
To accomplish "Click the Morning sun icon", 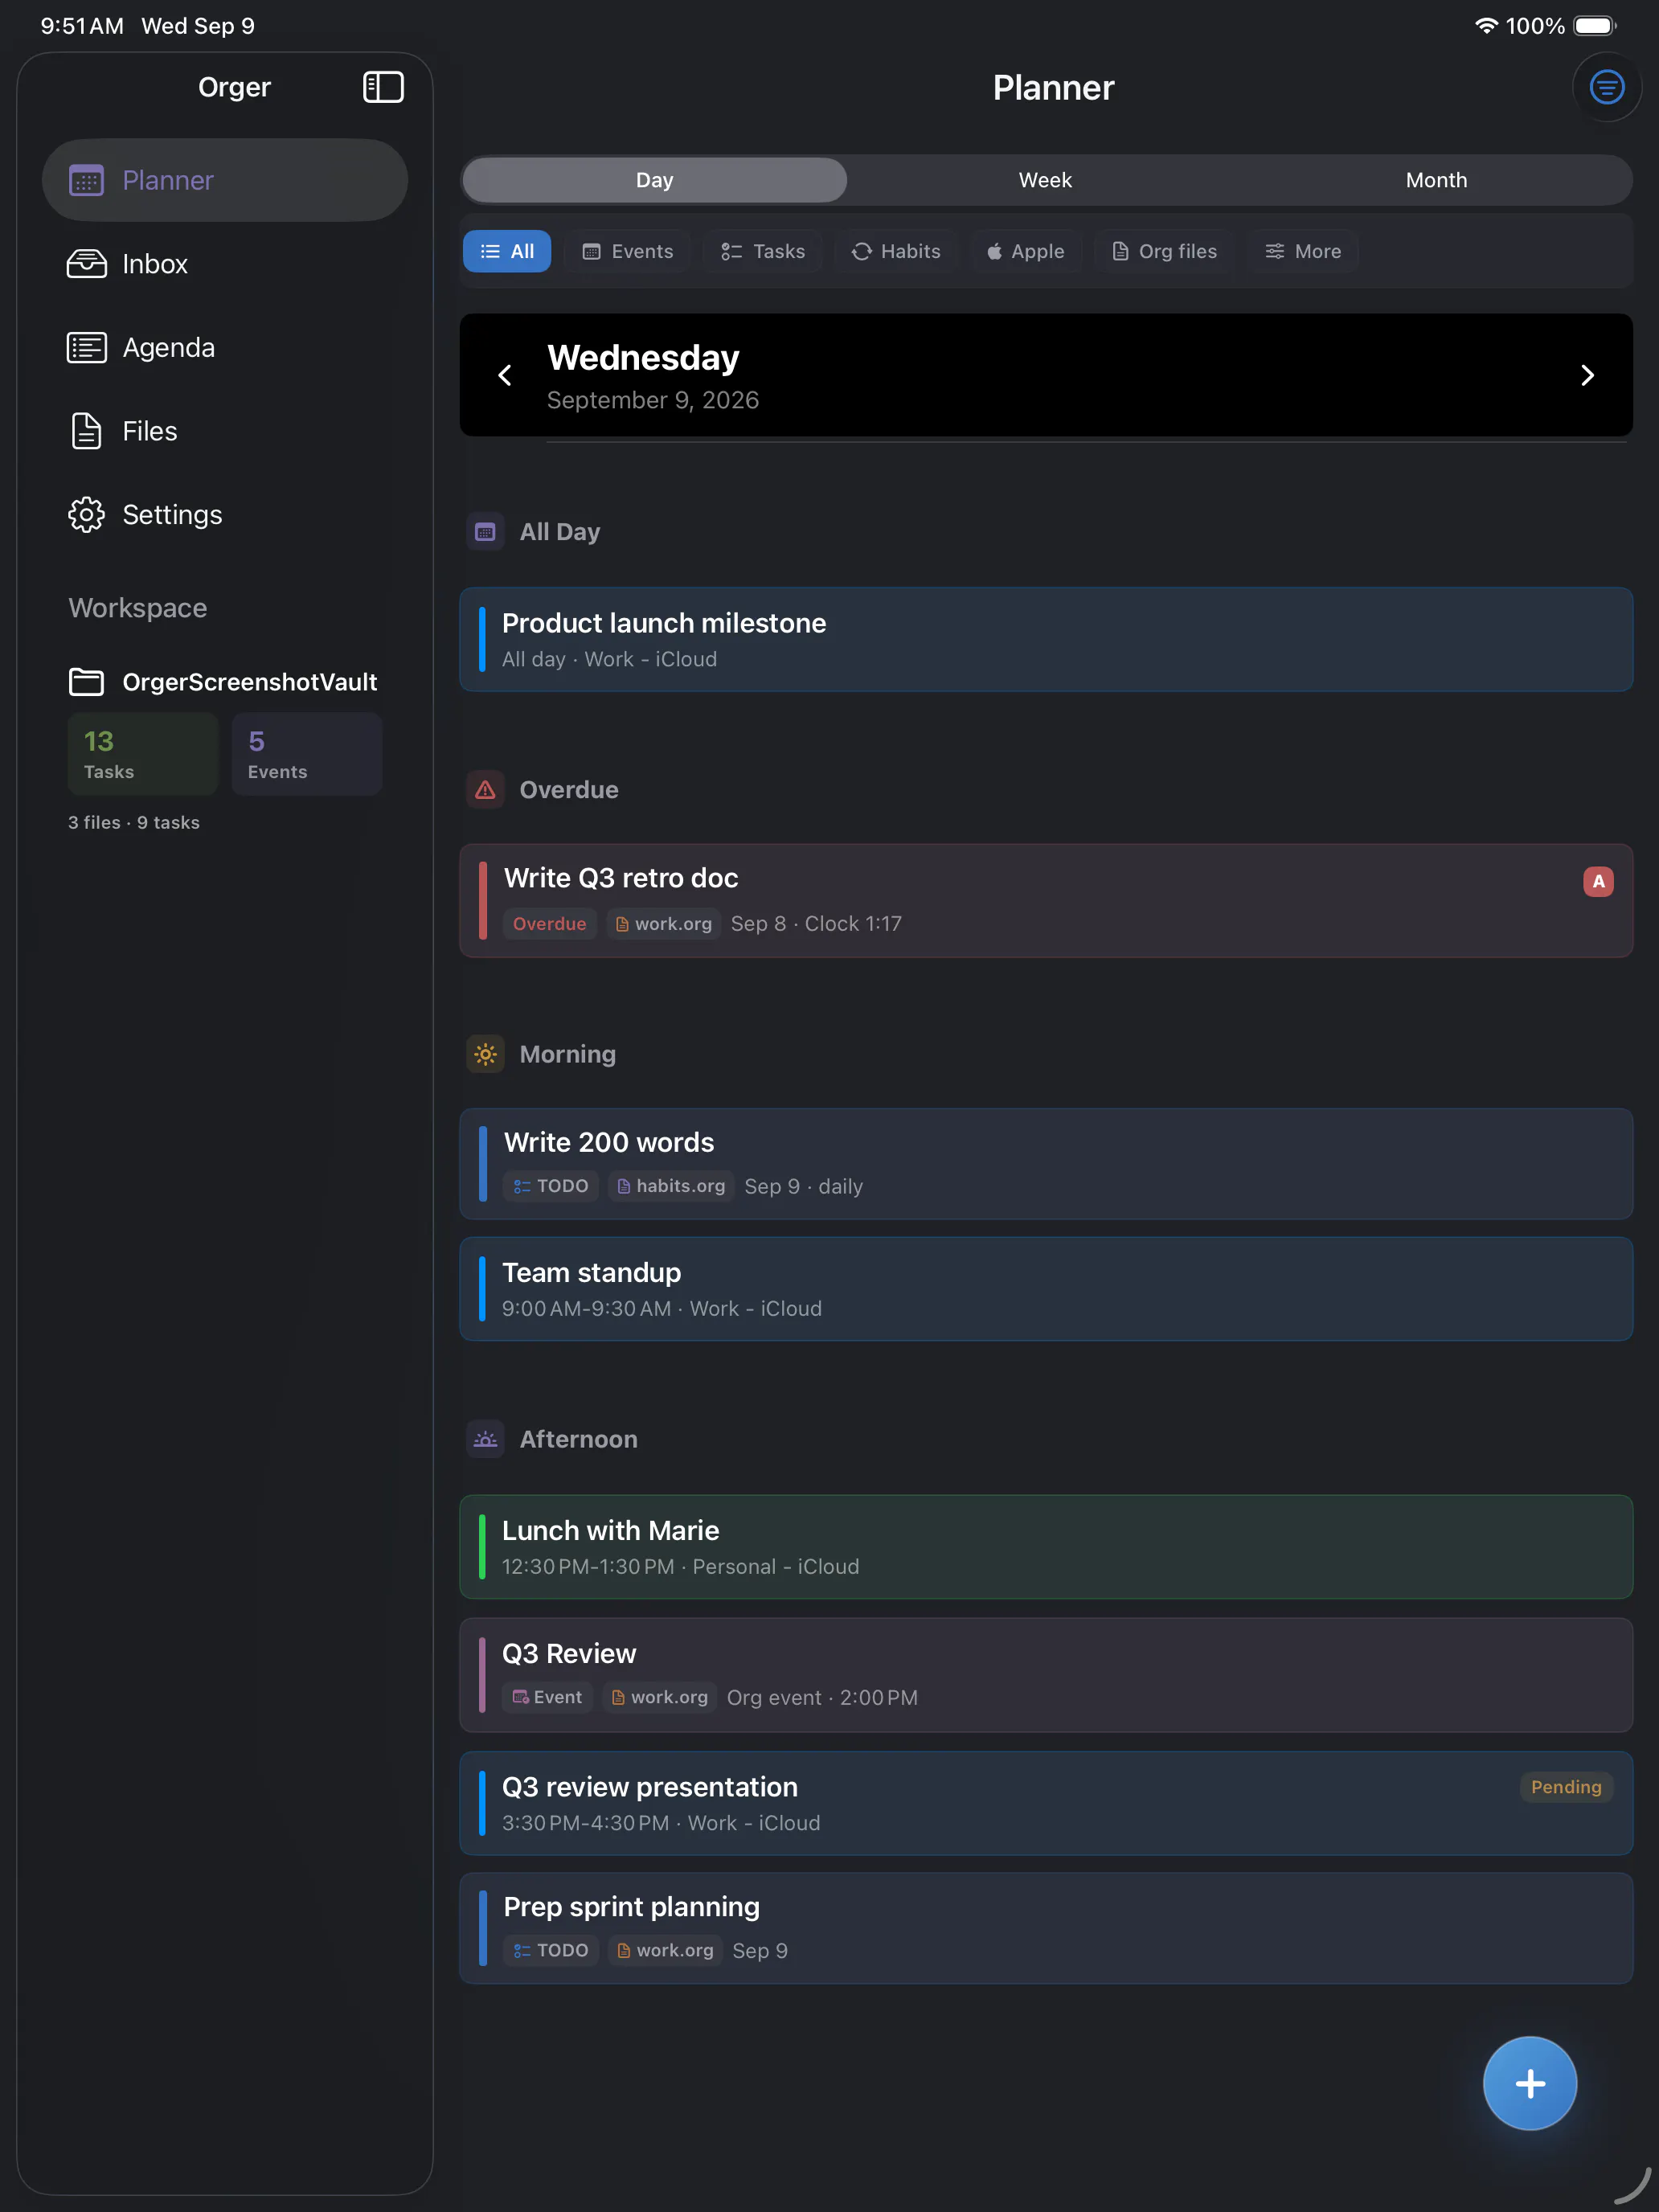I will click(x=485, y=1054).
